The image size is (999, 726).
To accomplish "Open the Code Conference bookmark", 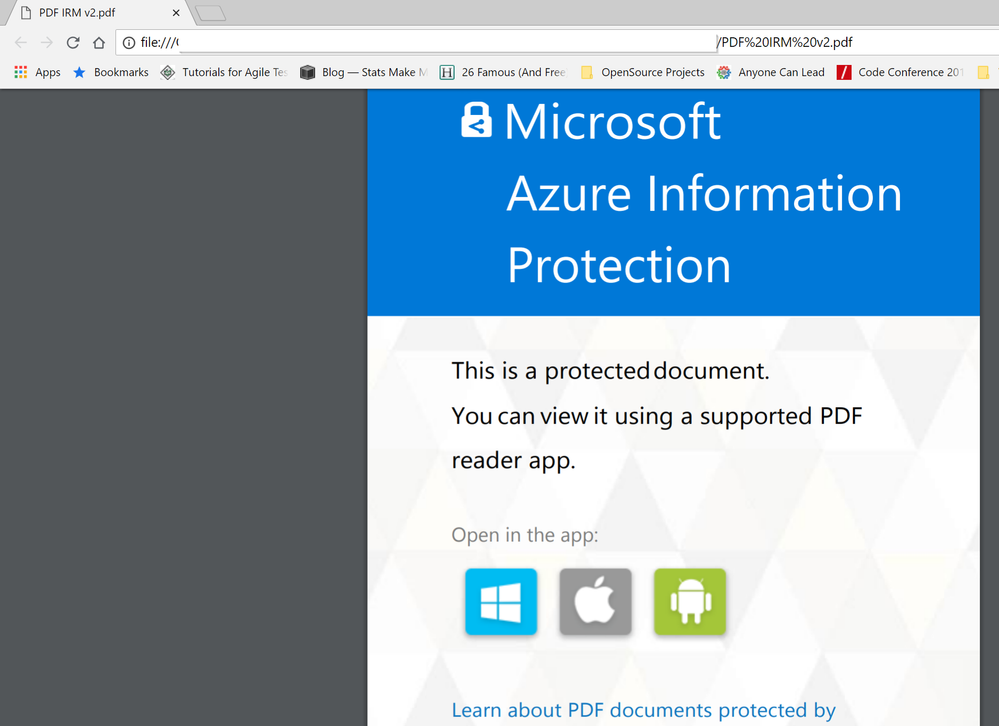I will click(901, 73).
